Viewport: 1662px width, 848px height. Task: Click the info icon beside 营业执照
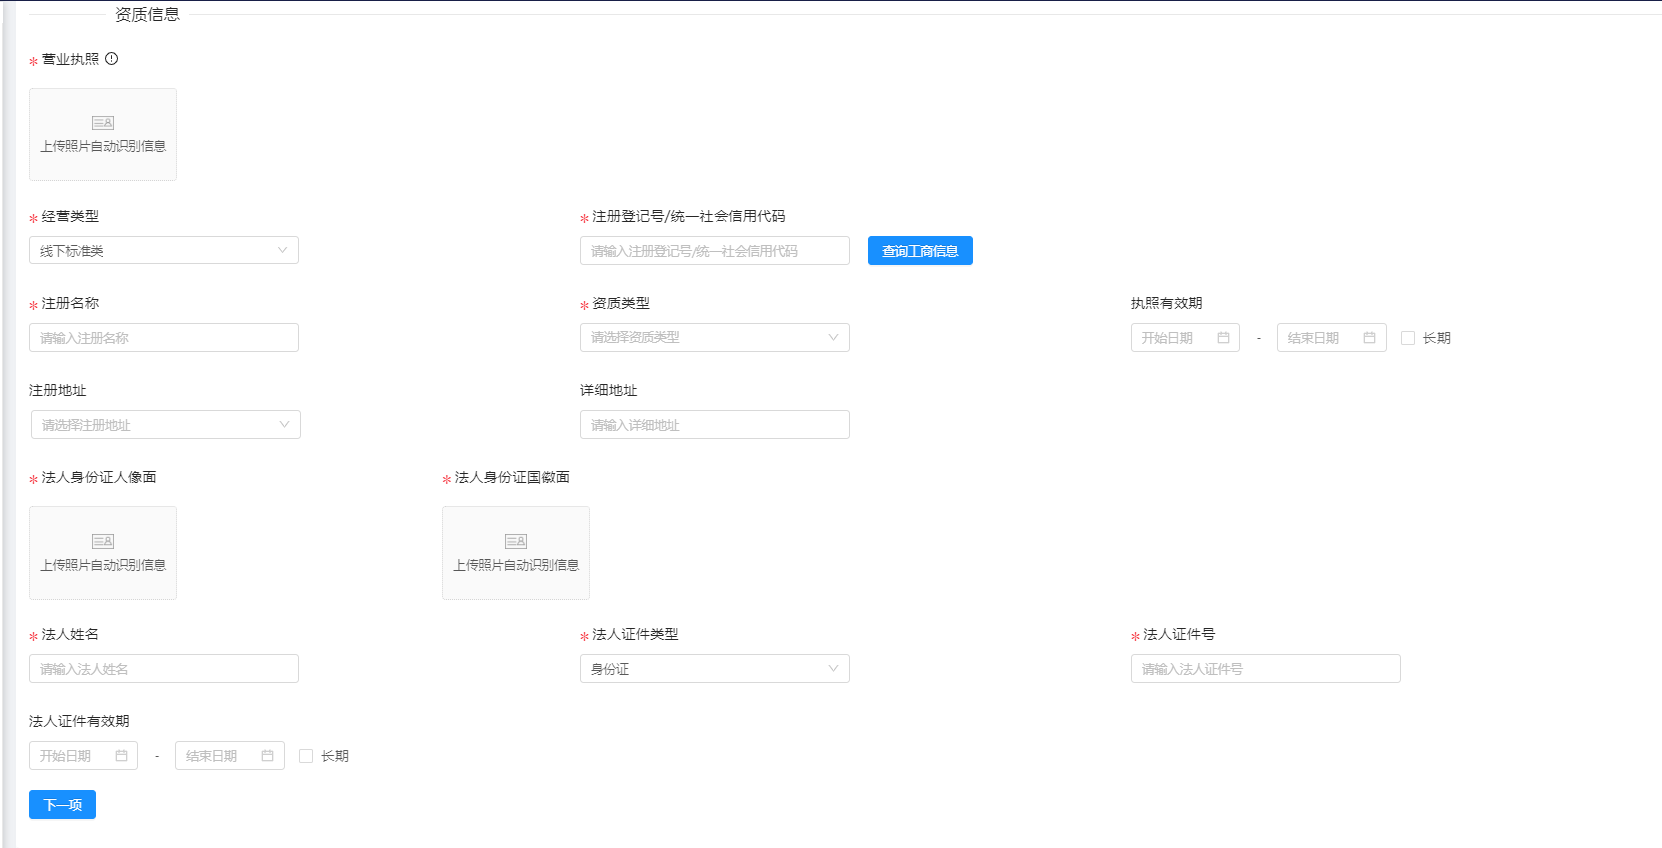[112, 59]
